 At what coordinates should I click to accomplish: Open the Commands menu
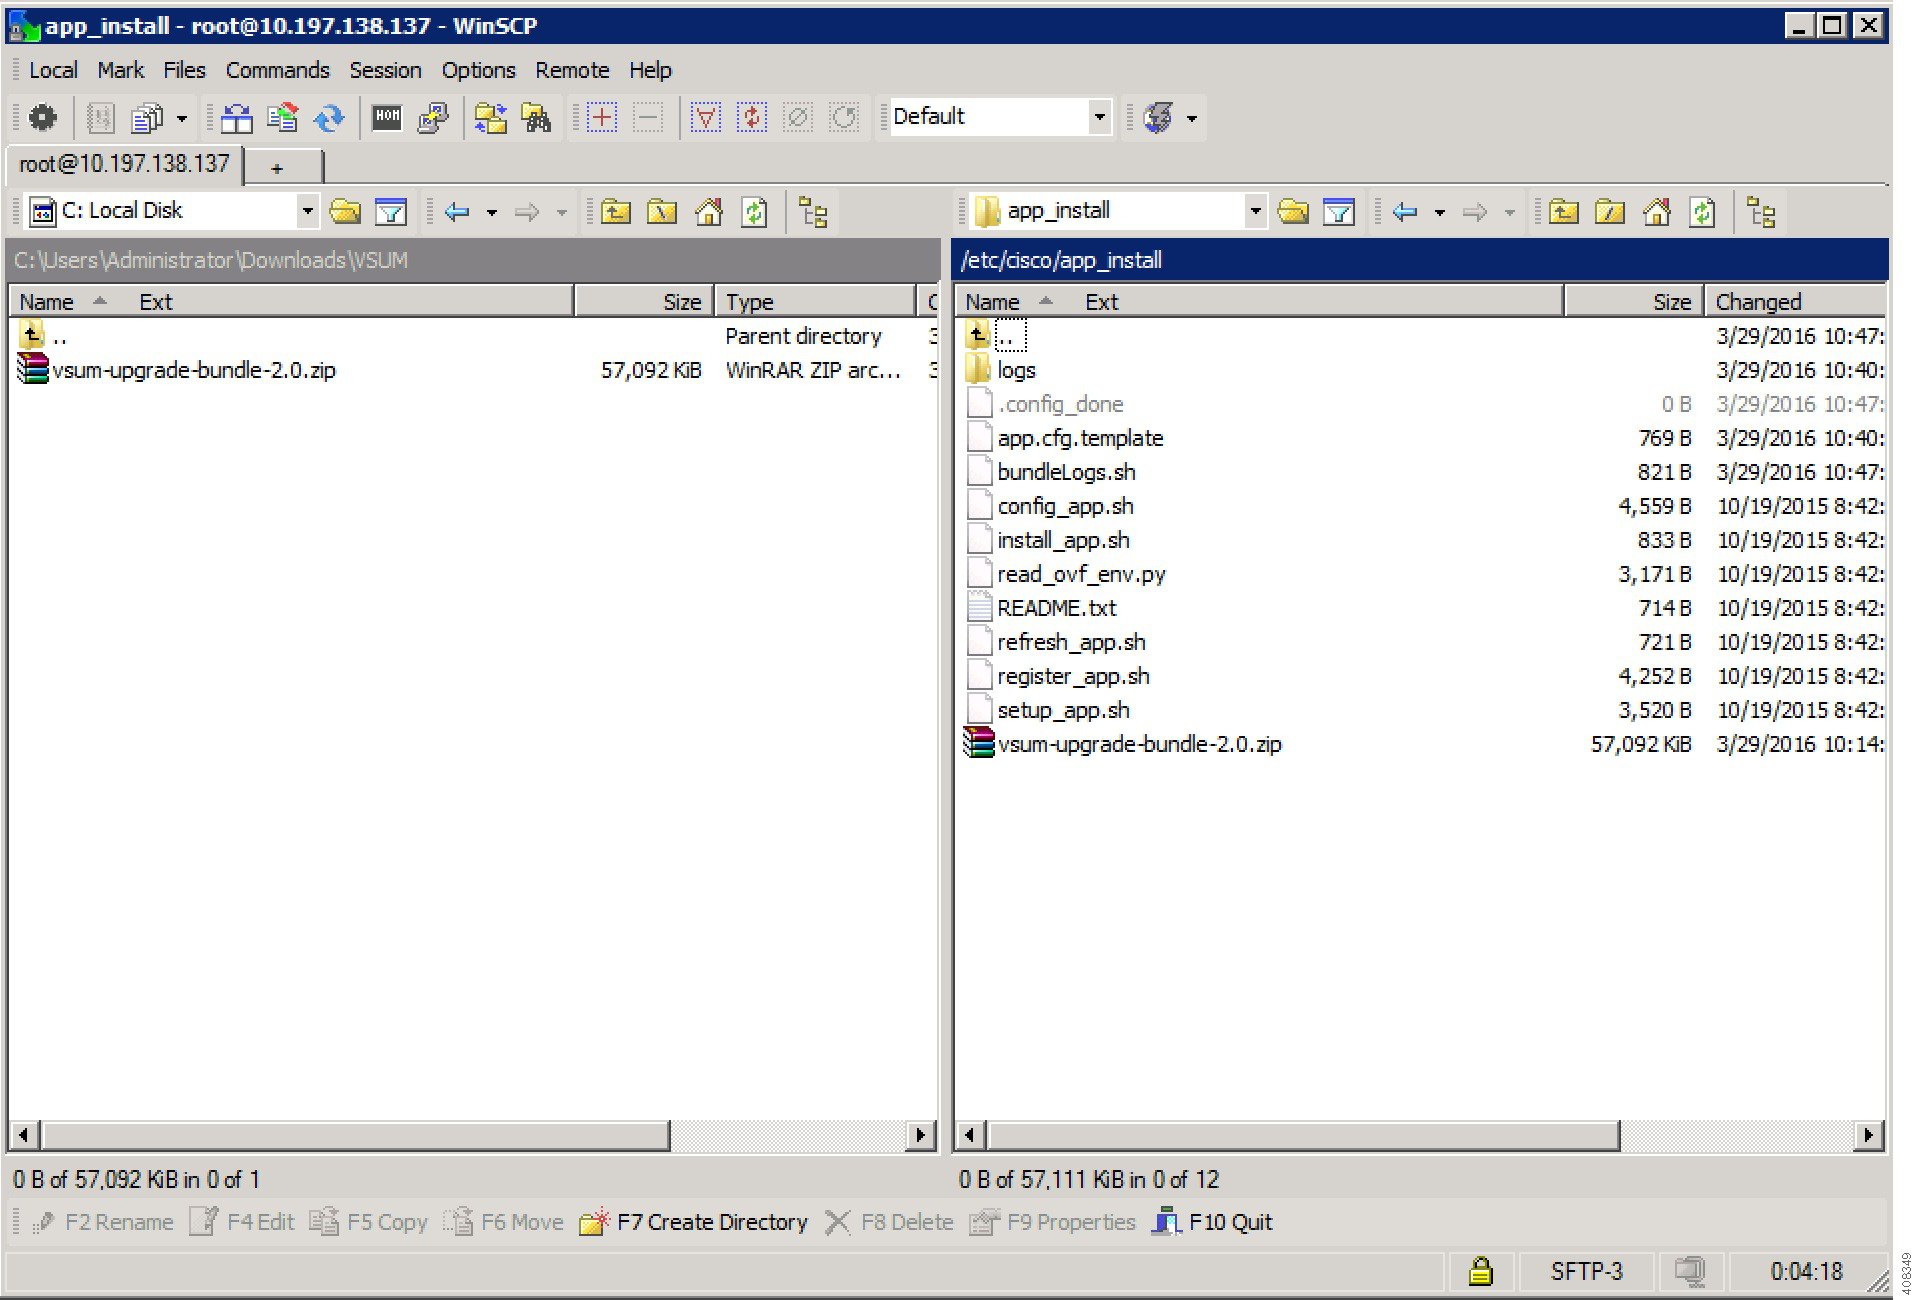(278, 70)
